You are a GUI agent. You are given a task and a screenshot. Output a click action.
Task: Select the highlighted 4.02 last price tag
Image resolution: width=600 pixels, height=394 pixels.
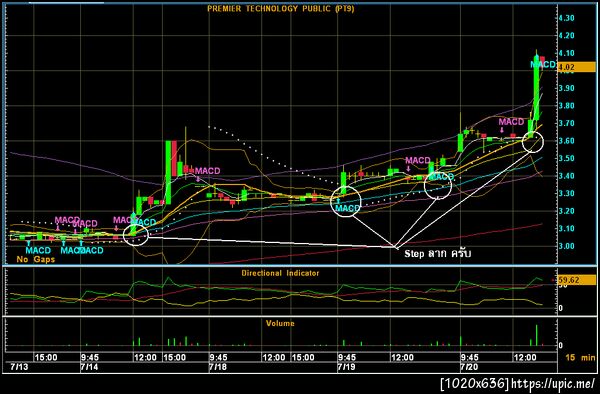pos(577,67)
